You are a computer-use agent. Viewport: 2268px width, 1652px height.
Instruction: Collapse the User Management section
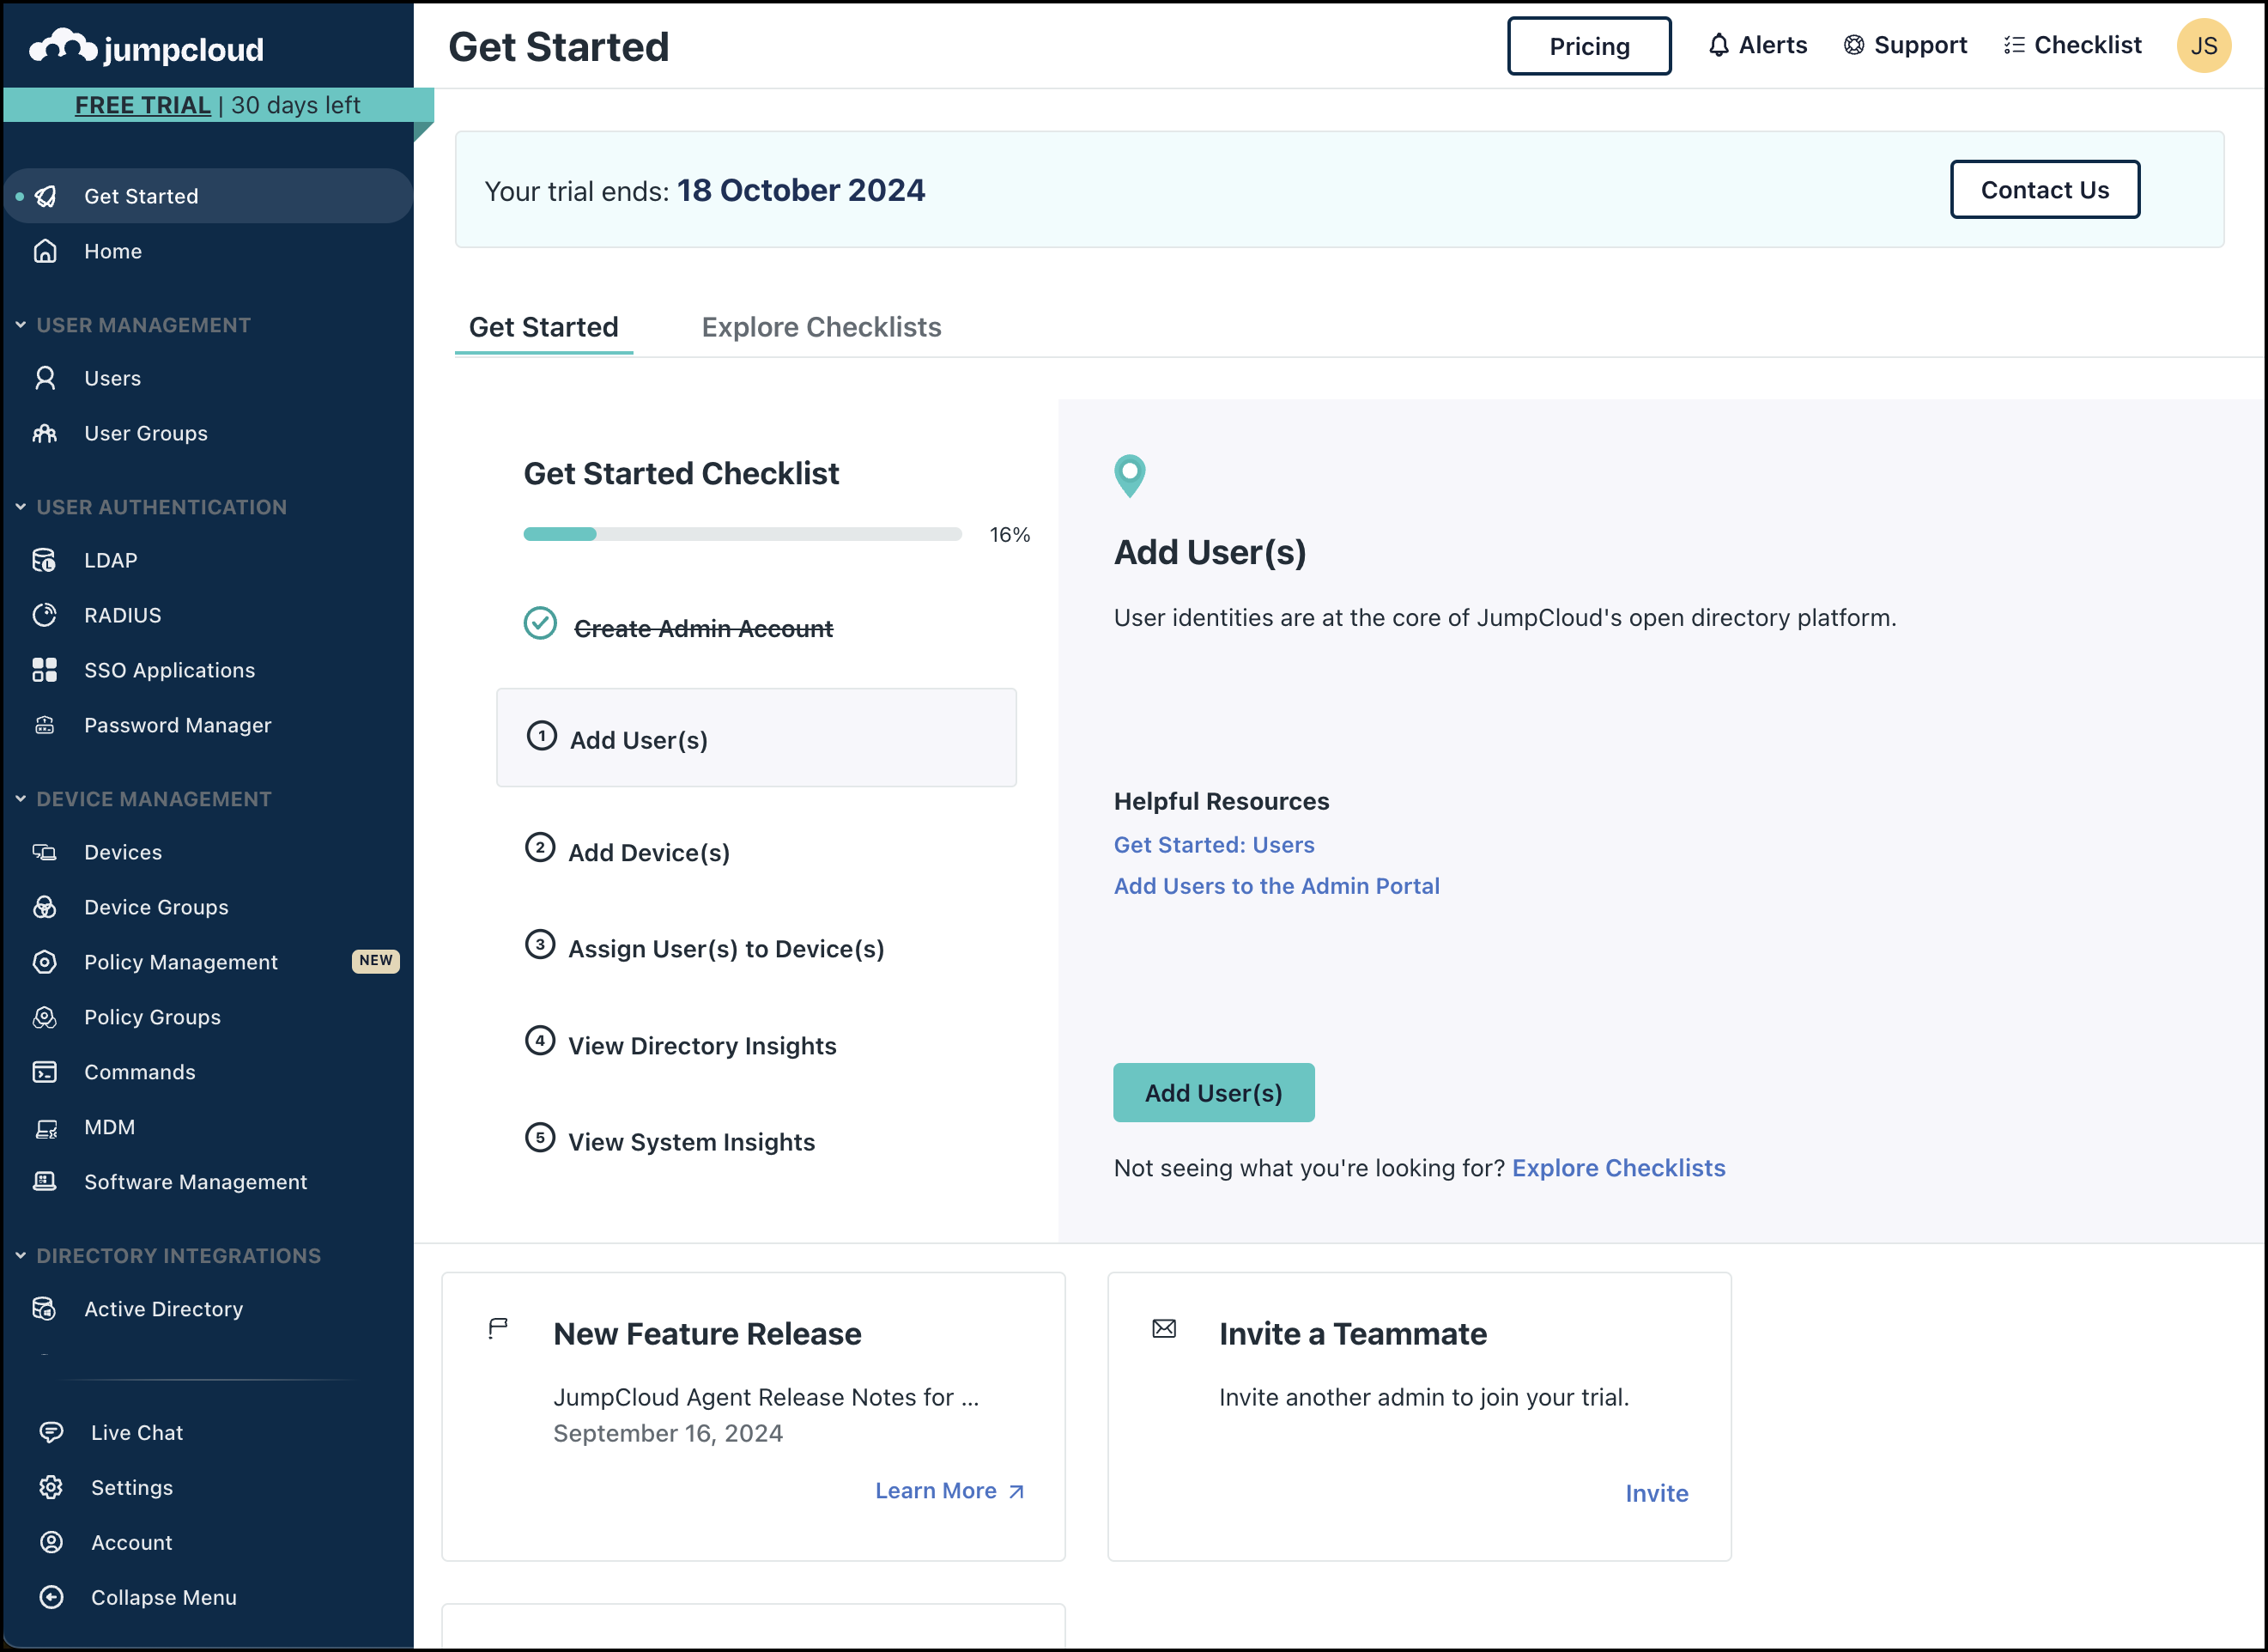click(x=20, y=325)
